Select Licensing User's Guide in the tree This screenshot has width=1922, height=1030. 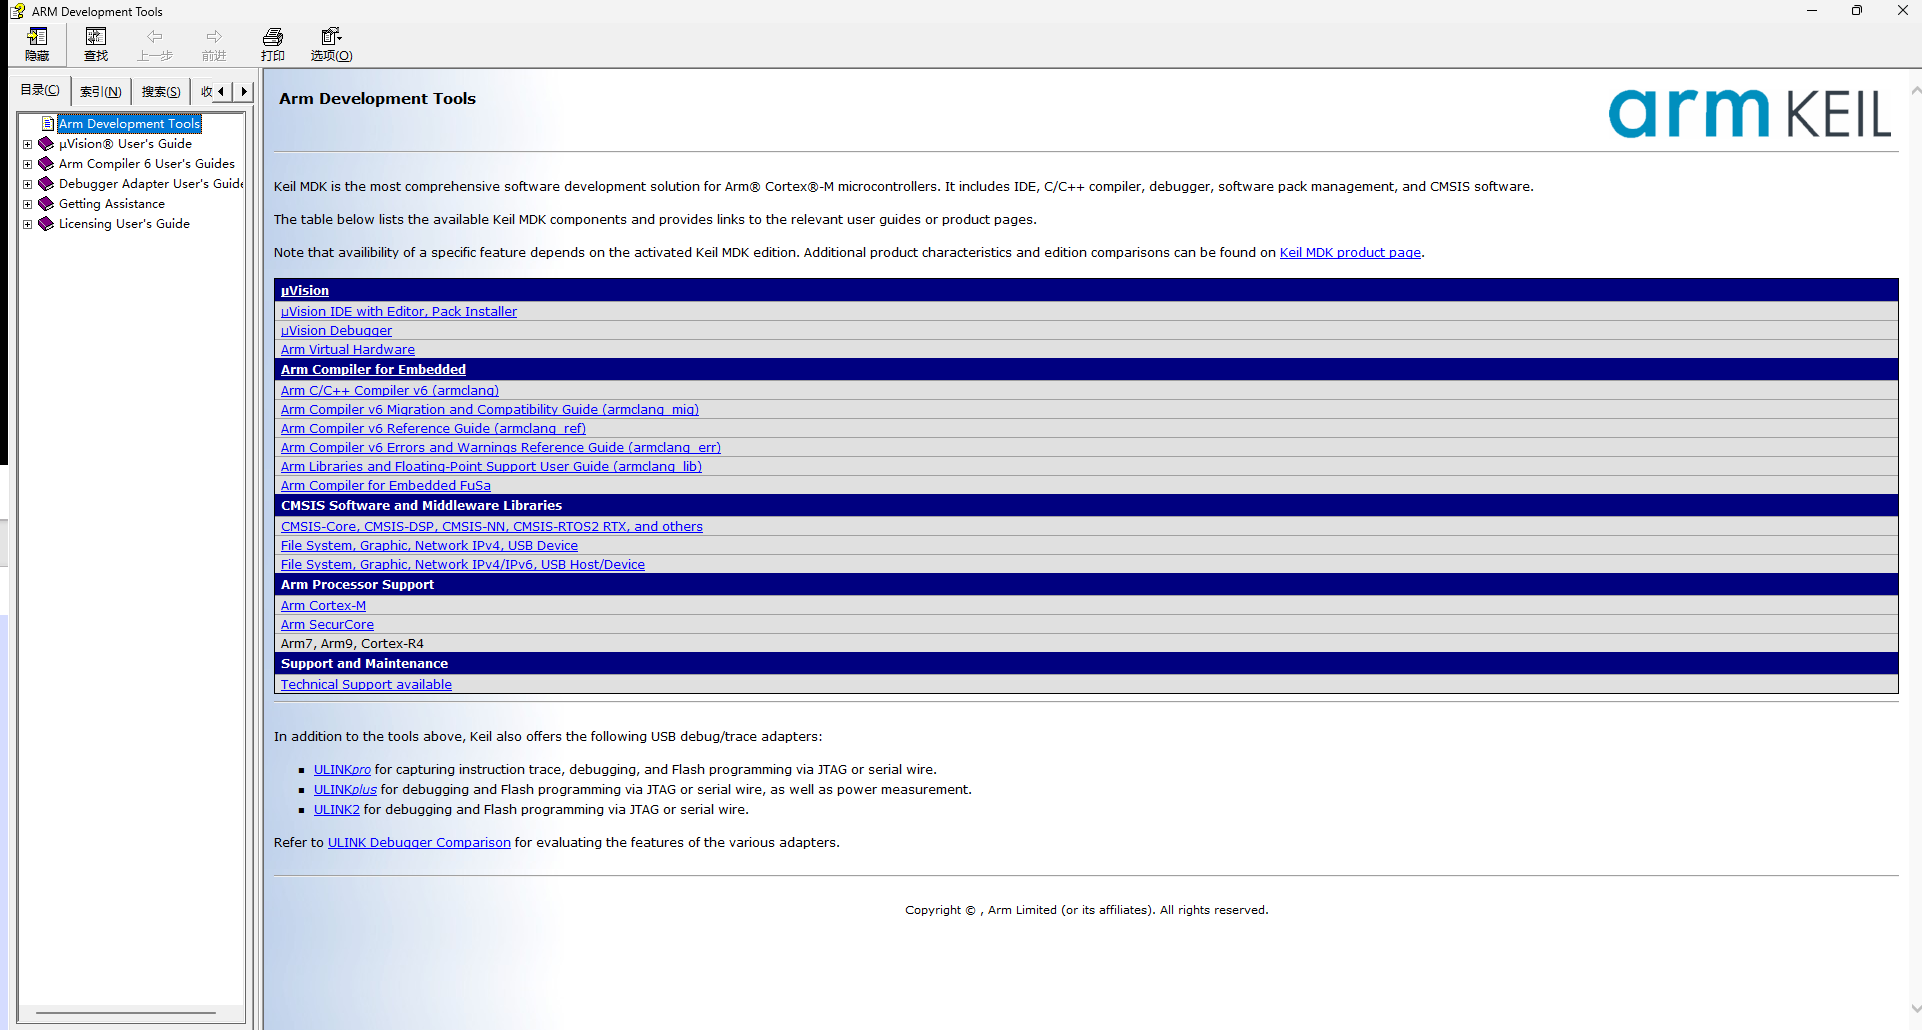point(124,224)
